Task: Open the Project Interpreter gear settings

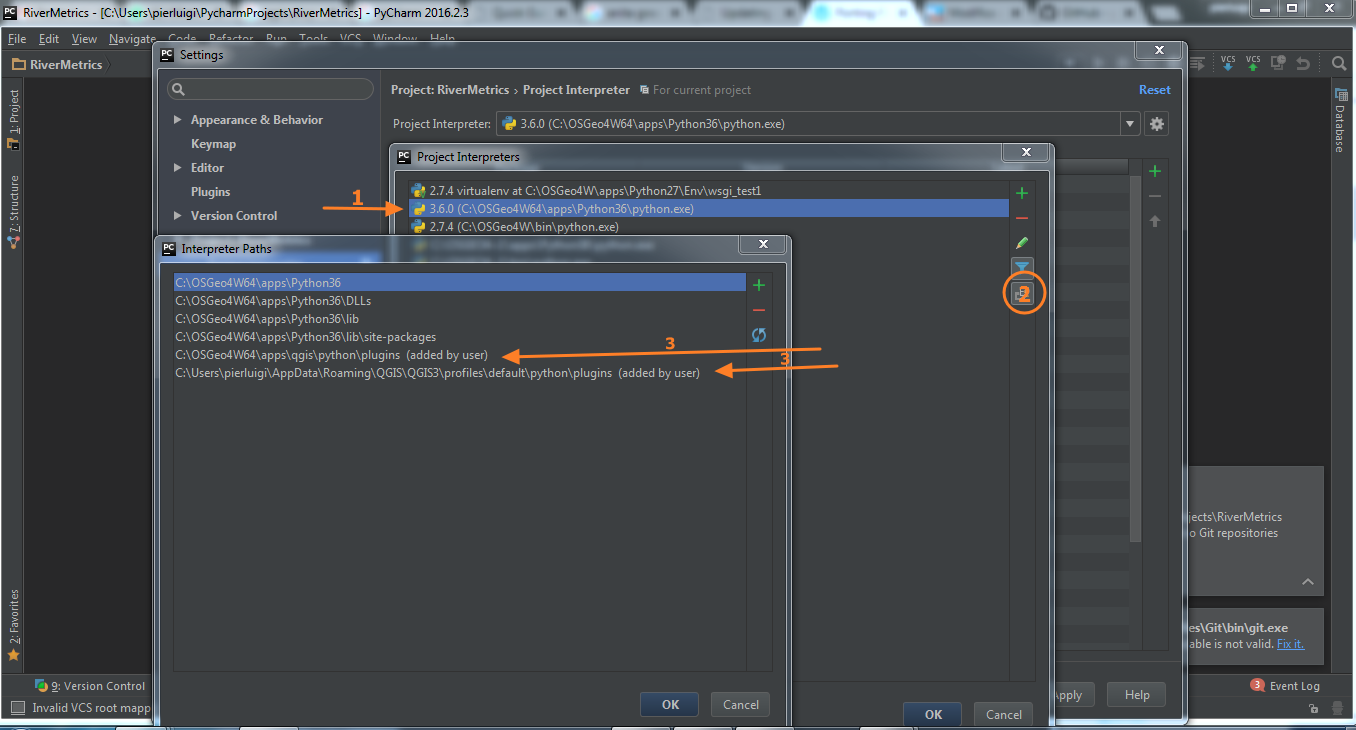Action: point(1157,124)
